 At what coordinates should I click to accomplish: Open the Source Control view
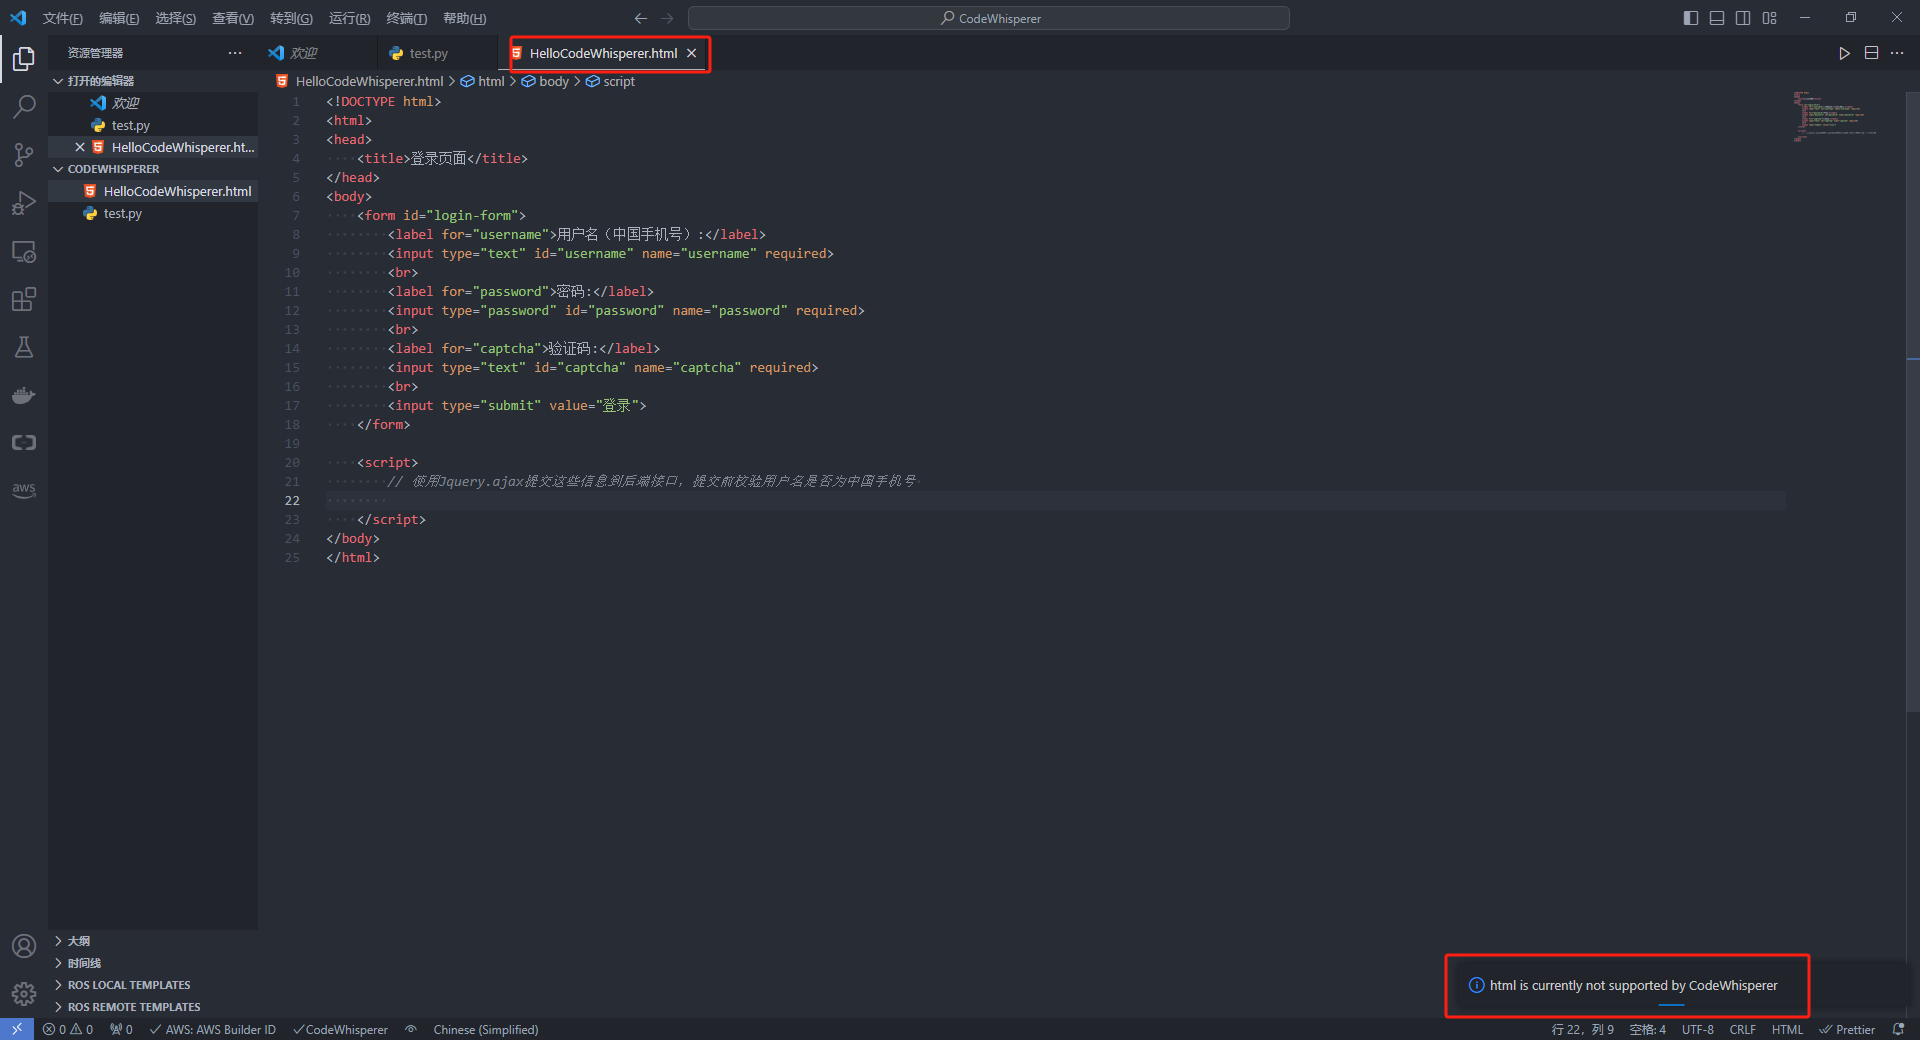tap(24, 155)
